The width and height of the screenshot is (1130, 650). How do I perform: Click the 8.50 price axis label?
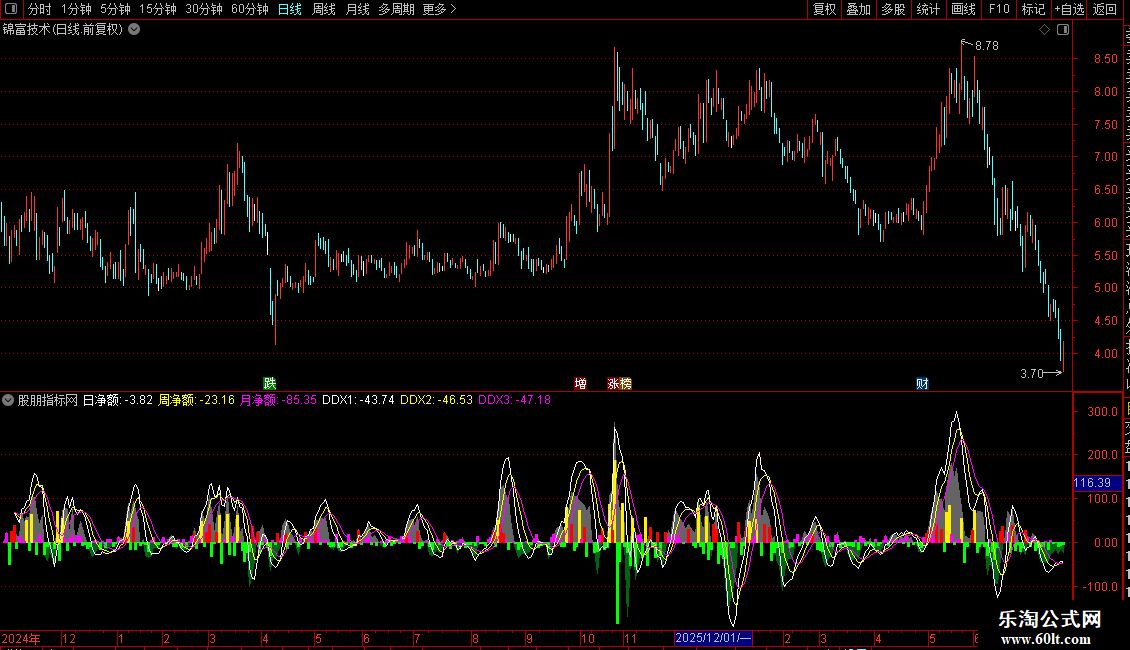click(x=1105, y=59)
